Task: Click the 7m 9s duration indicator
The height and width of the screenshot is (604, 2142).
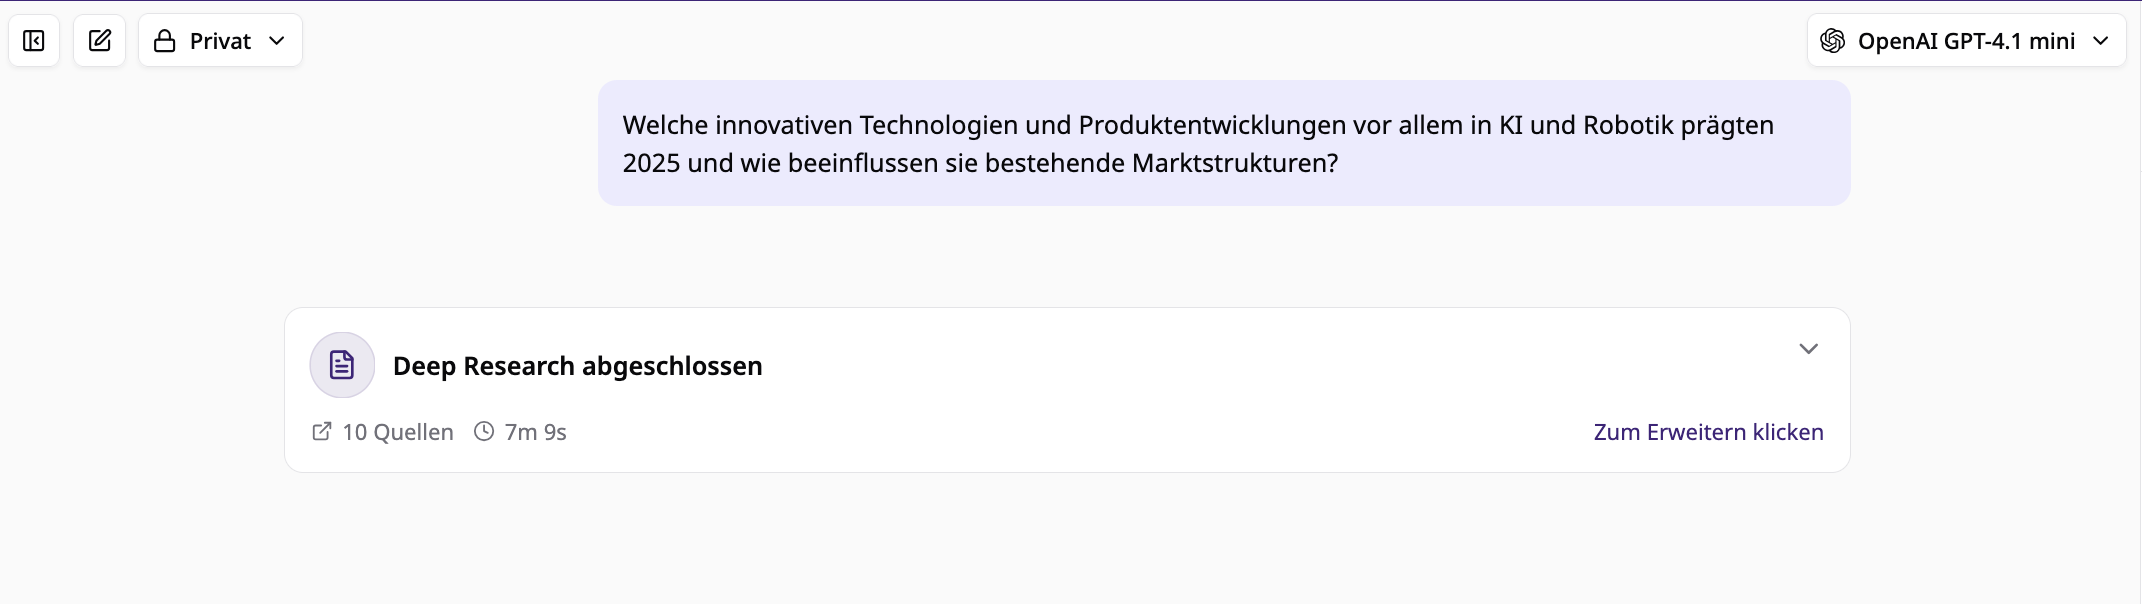Action: point(535,432)
